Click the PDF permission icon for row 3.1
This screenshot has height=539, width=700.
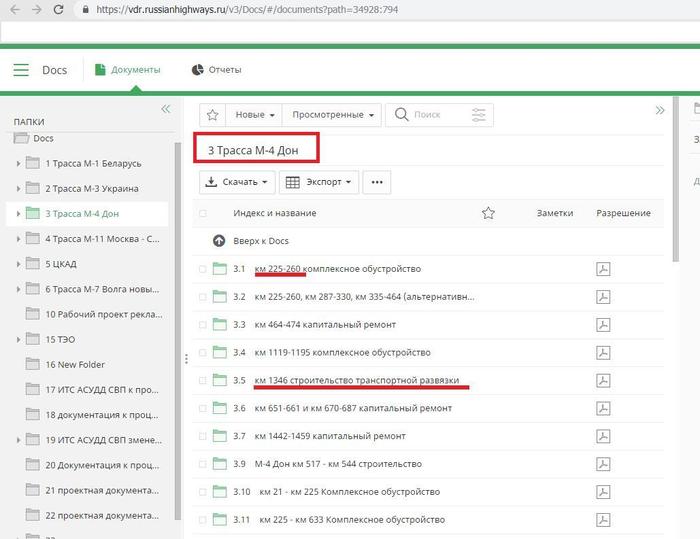603,269
